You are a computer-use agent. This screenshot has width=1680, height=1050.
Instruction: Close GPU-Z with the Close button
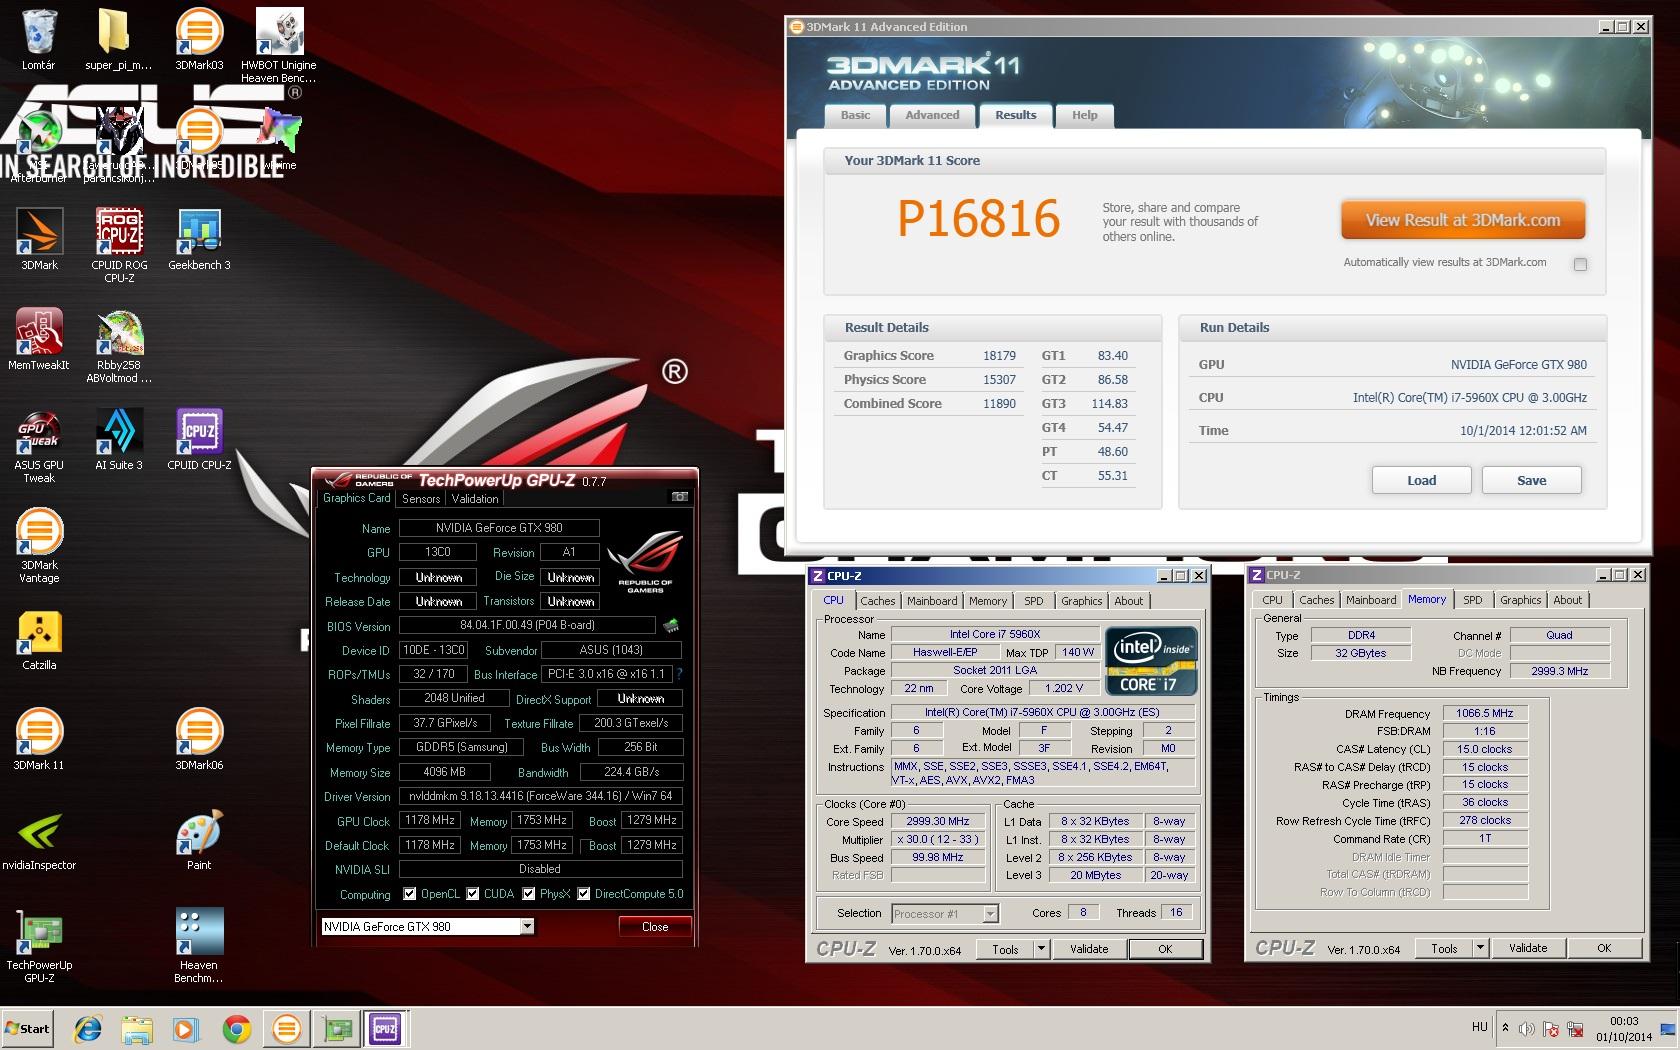(x=655, y=927)
